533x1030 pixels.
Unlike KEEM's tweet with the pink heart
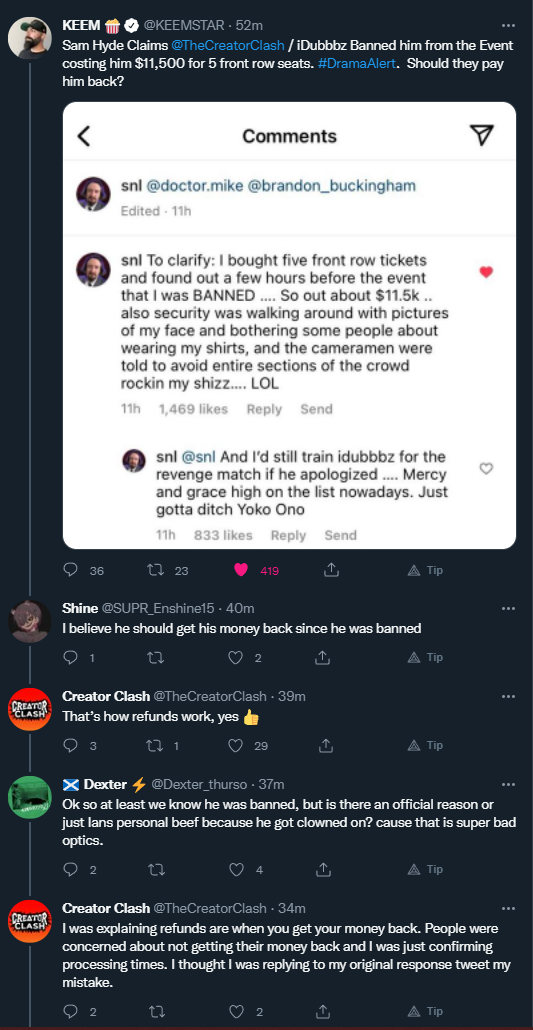click(241, 570)
